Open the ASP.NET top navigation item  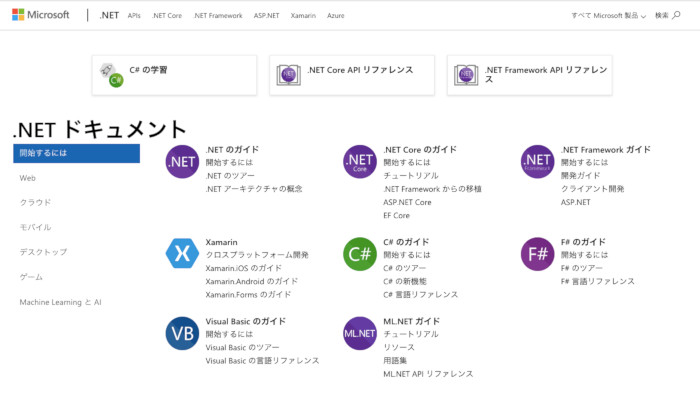point(266,16)
